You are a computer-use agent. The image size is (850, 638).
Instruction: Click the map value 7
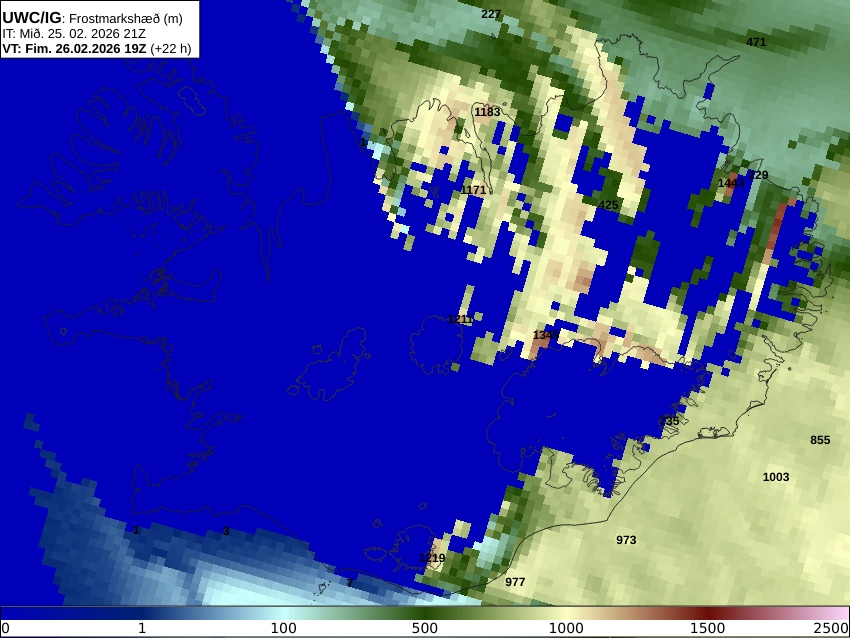click(350, 583)
